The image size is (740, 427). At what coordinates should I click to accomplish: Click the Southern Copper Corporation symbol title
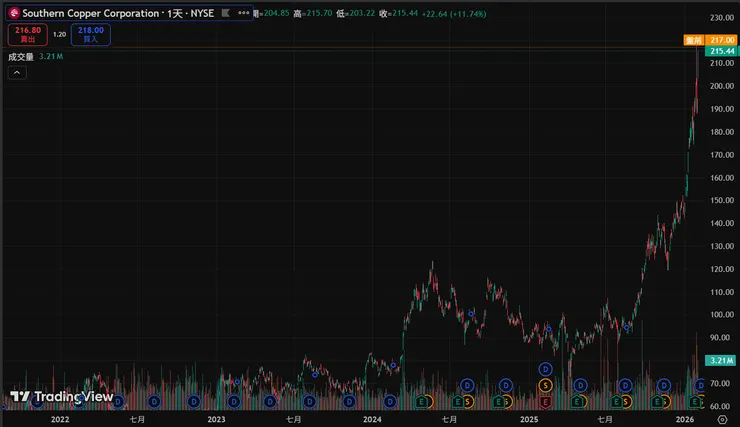(90, 13)
